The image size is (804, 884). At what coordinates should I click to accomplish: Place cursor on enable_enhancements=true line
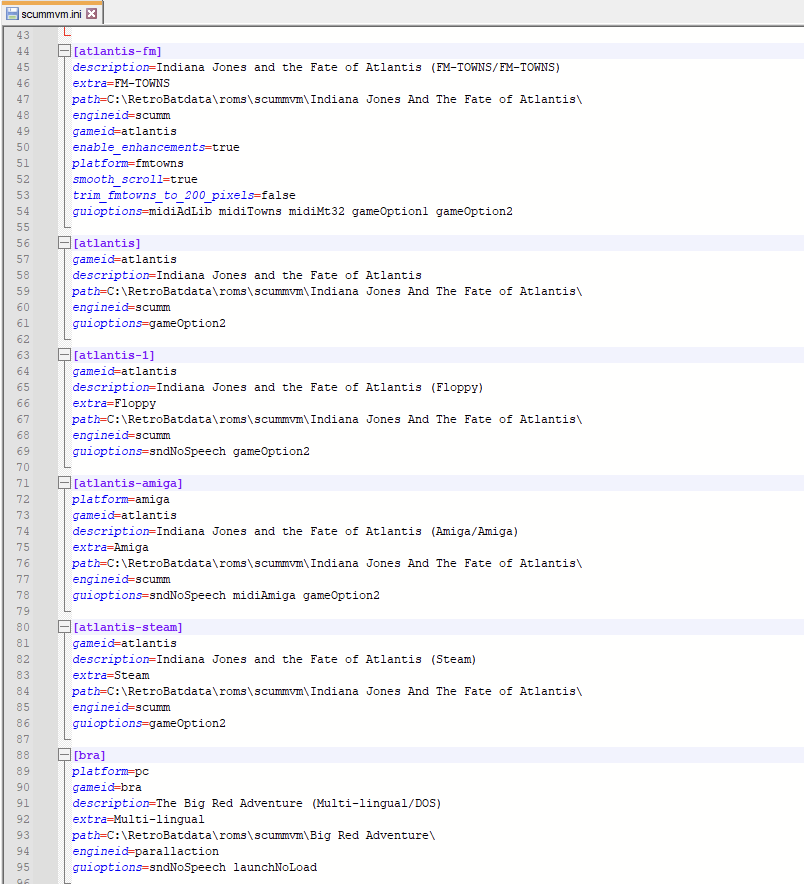click(x=155, y=147)
